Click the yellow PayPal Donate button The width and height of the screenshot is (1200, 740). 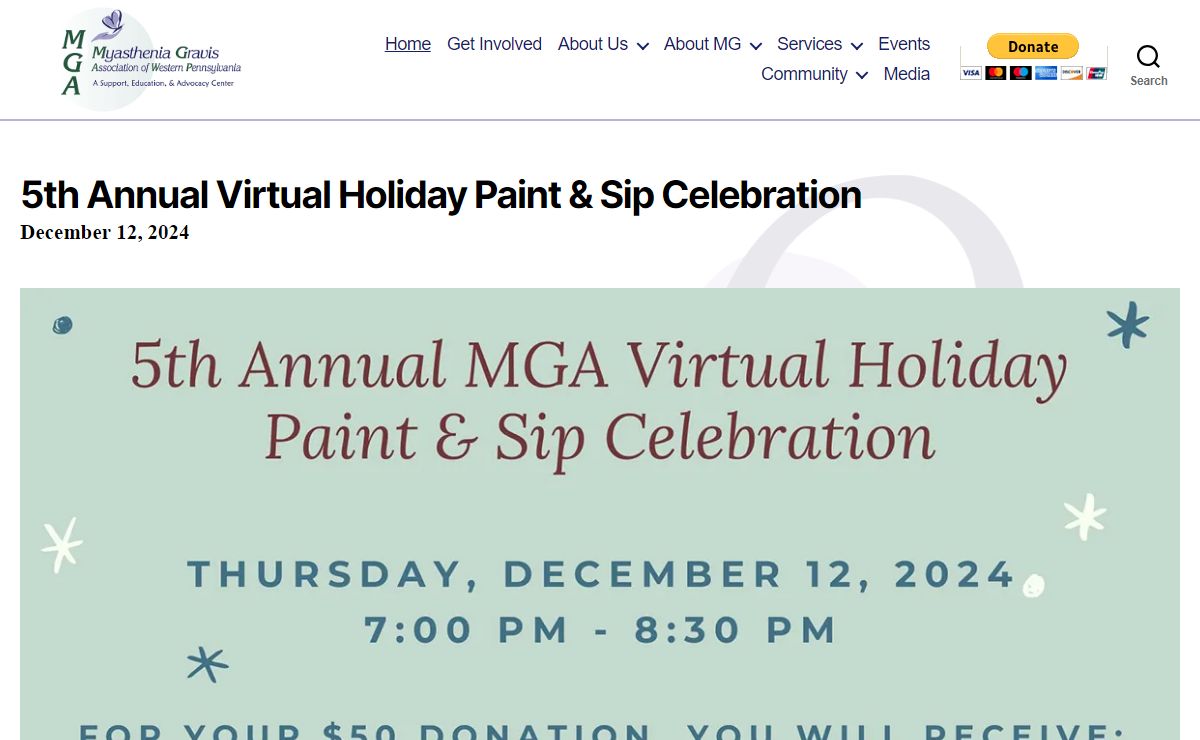1033,46
